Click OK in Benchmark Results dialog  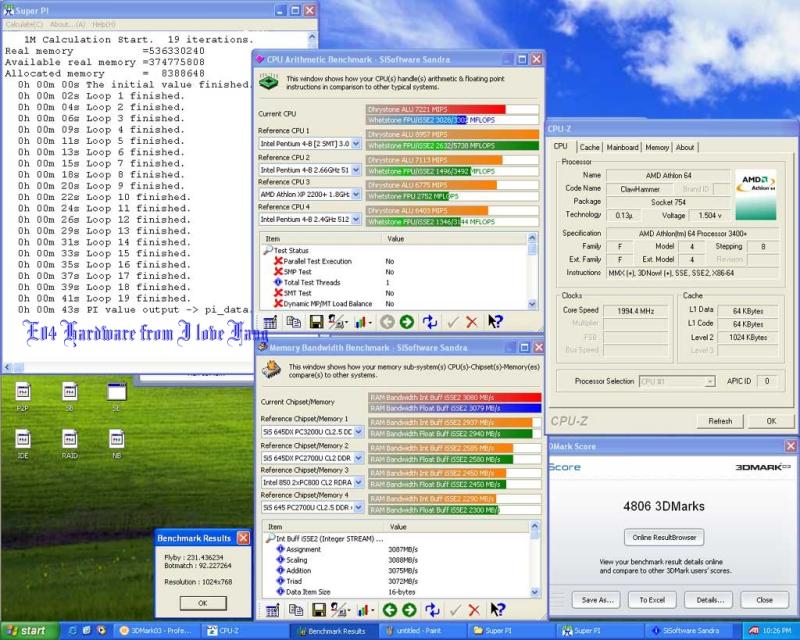tap(203, 603)
